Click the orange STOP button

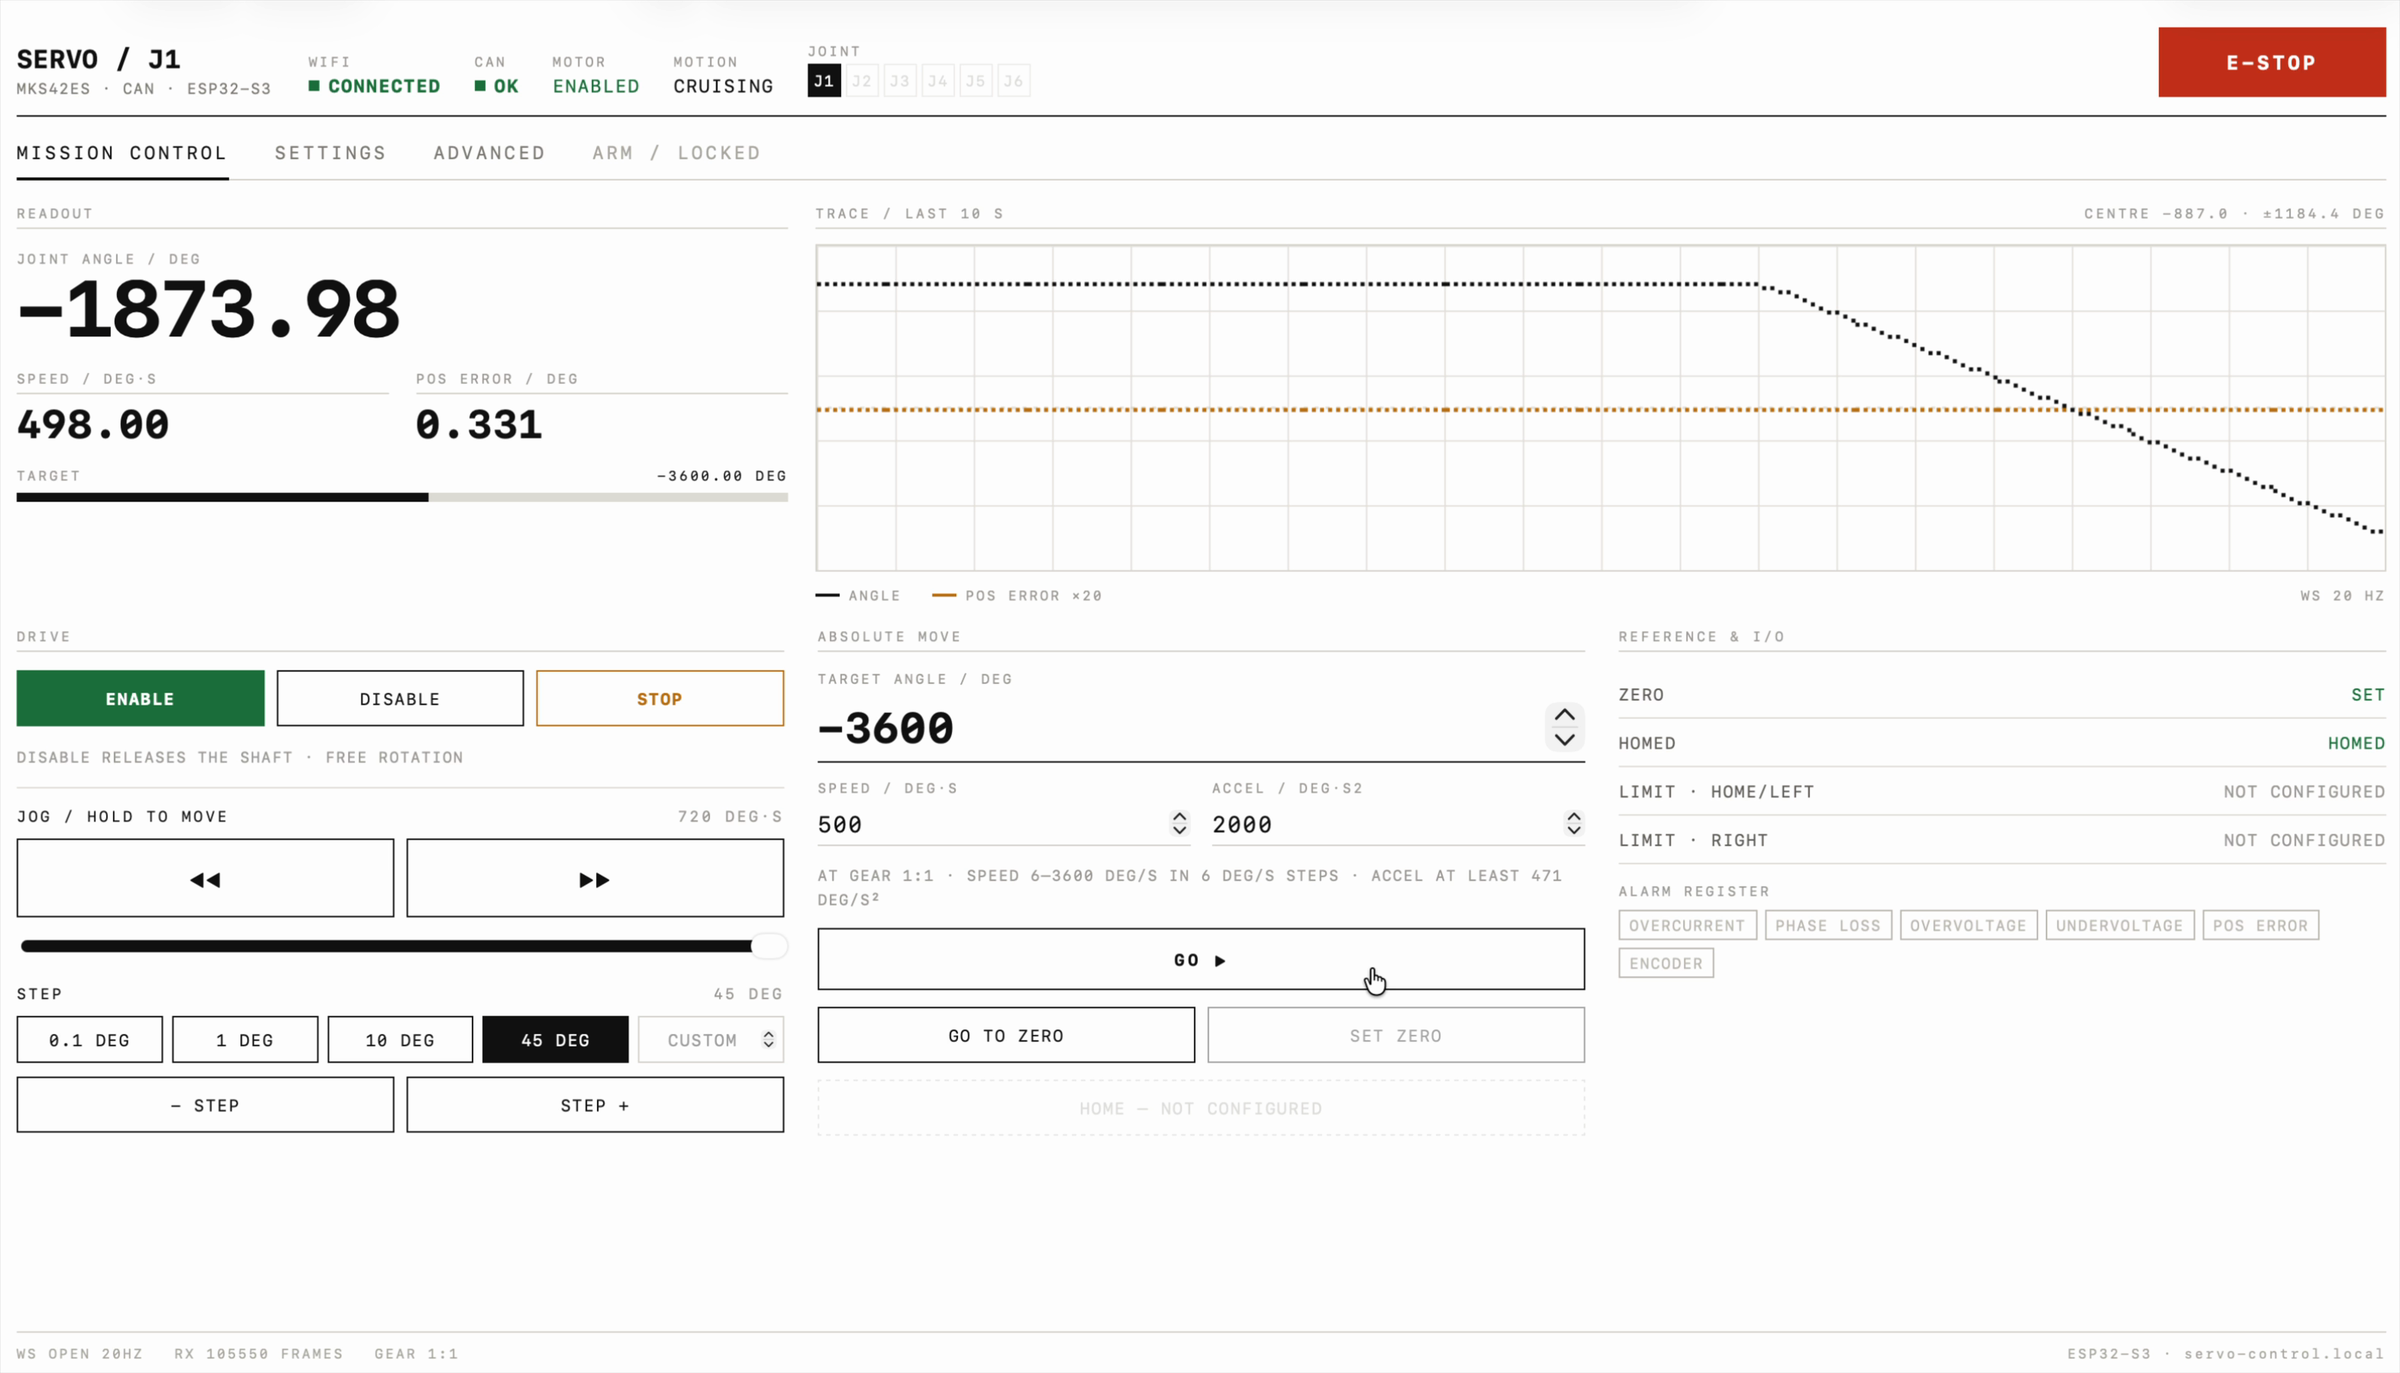point(660,698)
